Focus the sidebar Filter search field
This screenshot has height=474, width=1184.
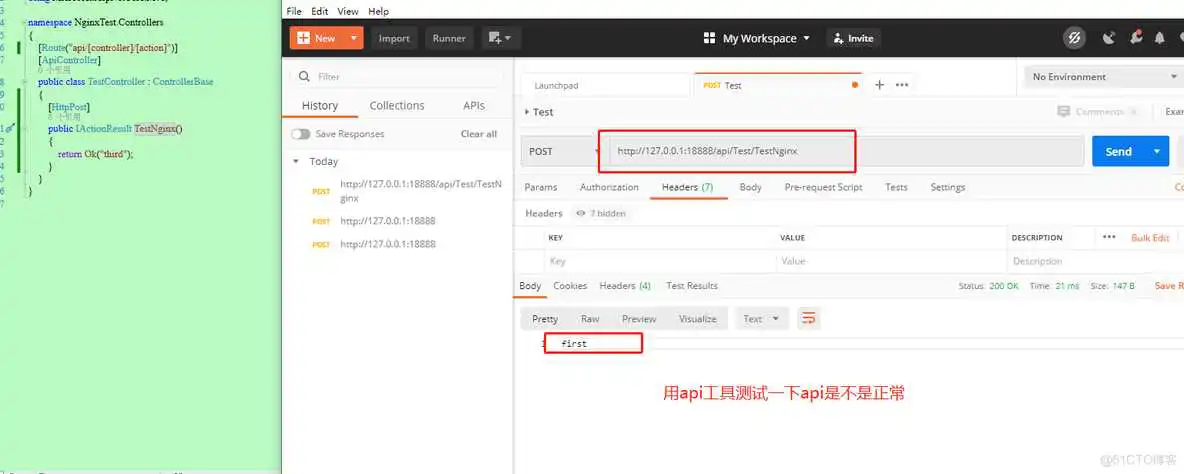[x=396, y=77]
